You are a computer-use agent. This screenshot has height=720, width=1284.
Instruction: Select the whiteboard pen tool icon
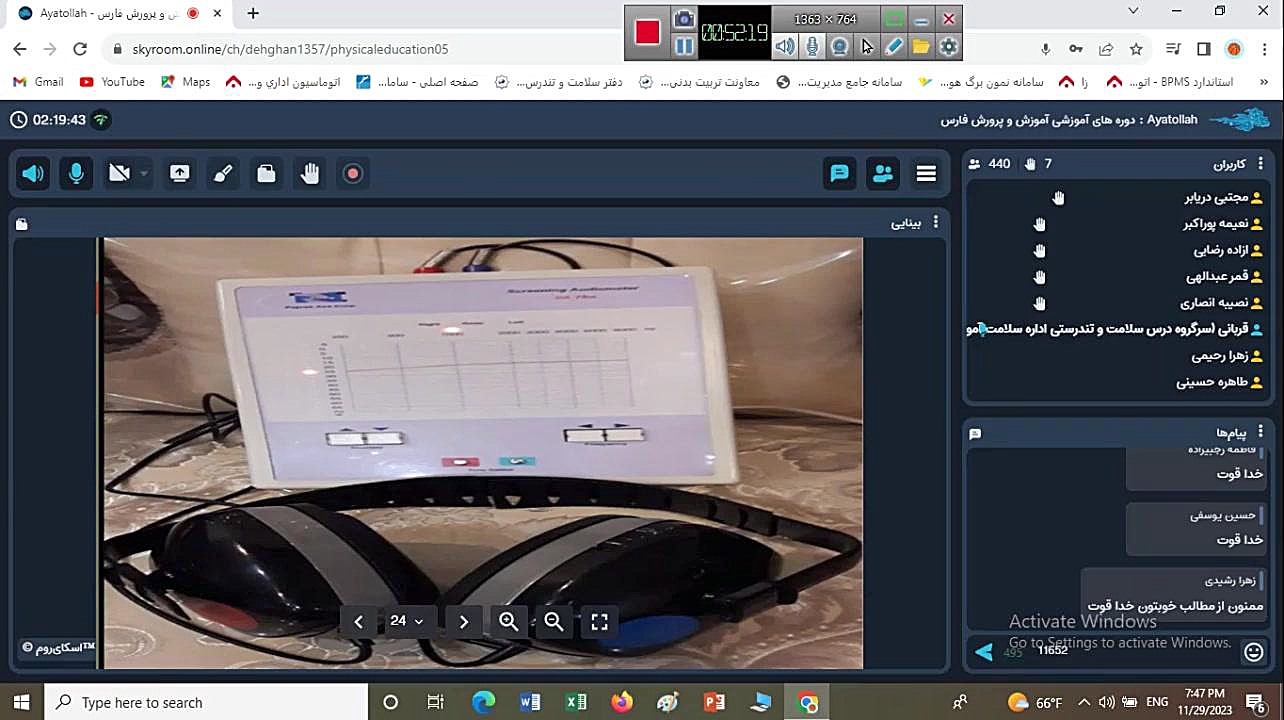tap(223, 173)
